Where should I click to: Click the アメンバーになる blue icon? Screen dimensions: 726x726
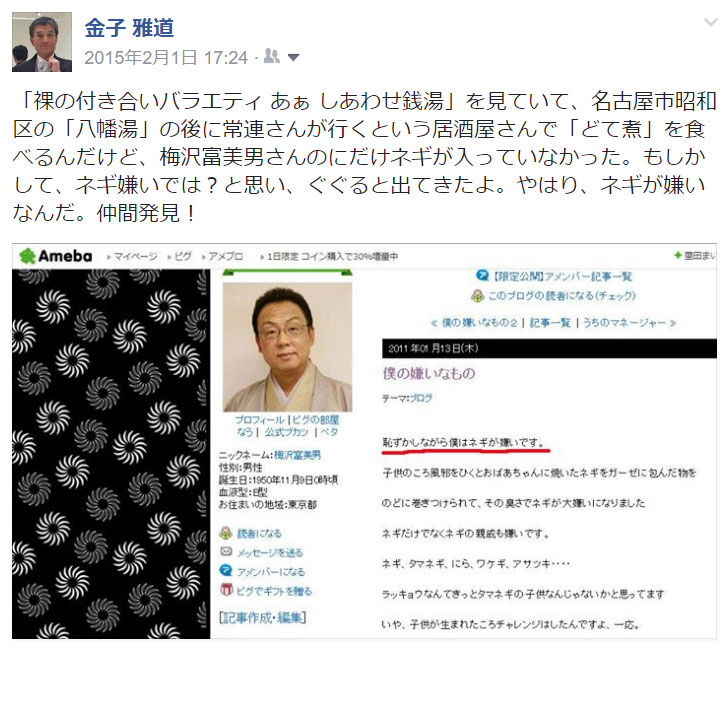(225, 570)
